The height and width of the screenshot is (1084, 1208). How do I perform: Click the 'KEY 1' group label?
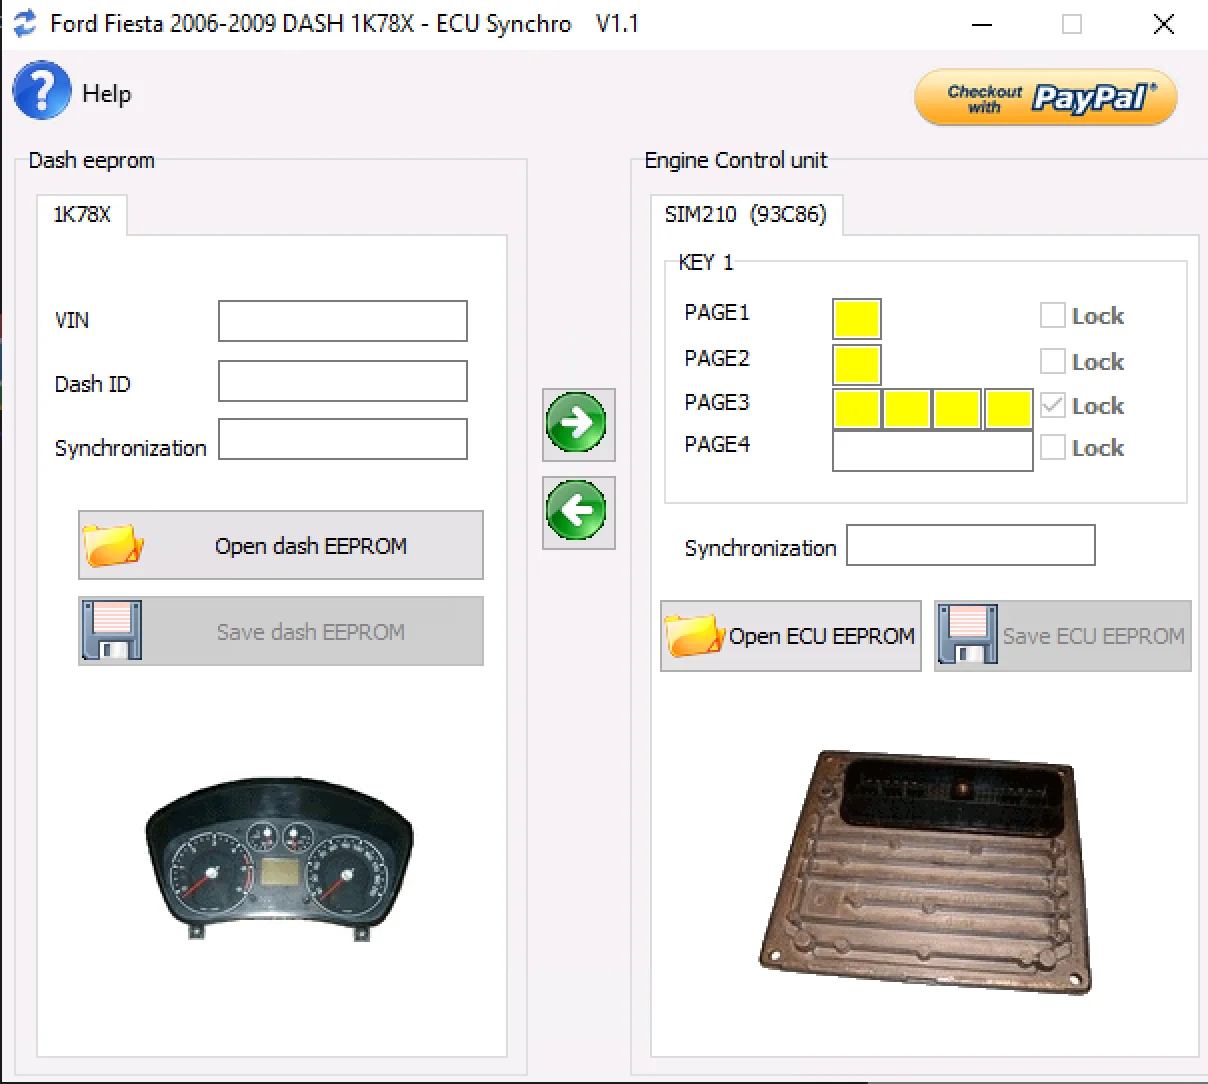pos(706,262)
